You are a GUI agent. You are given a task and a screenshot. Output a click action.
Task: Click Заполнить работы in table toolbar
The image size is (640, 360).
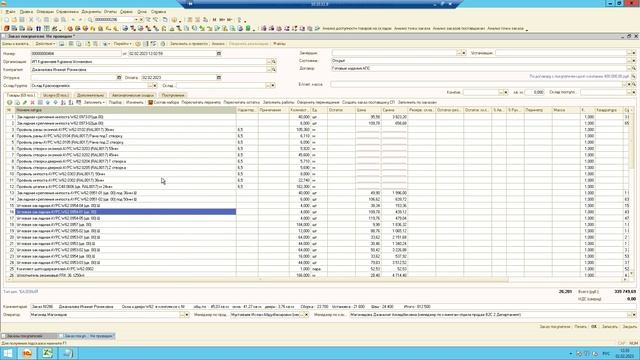(278, 102)
